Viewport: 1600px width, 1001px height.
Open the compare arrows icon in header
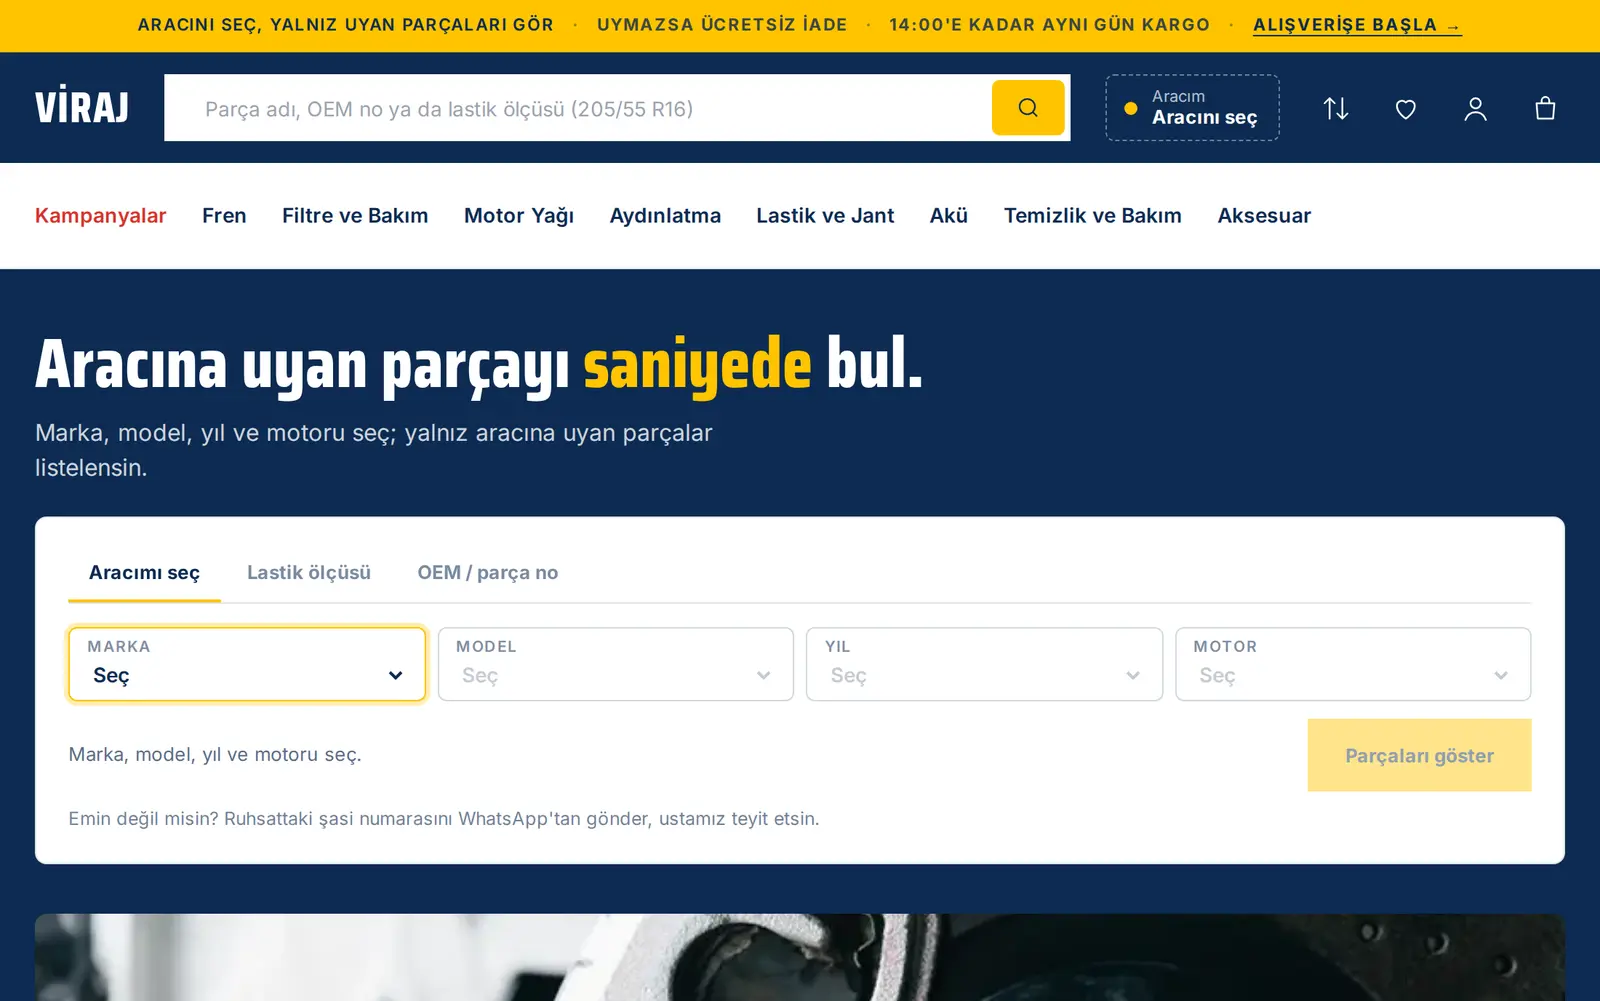(1336, 108)
